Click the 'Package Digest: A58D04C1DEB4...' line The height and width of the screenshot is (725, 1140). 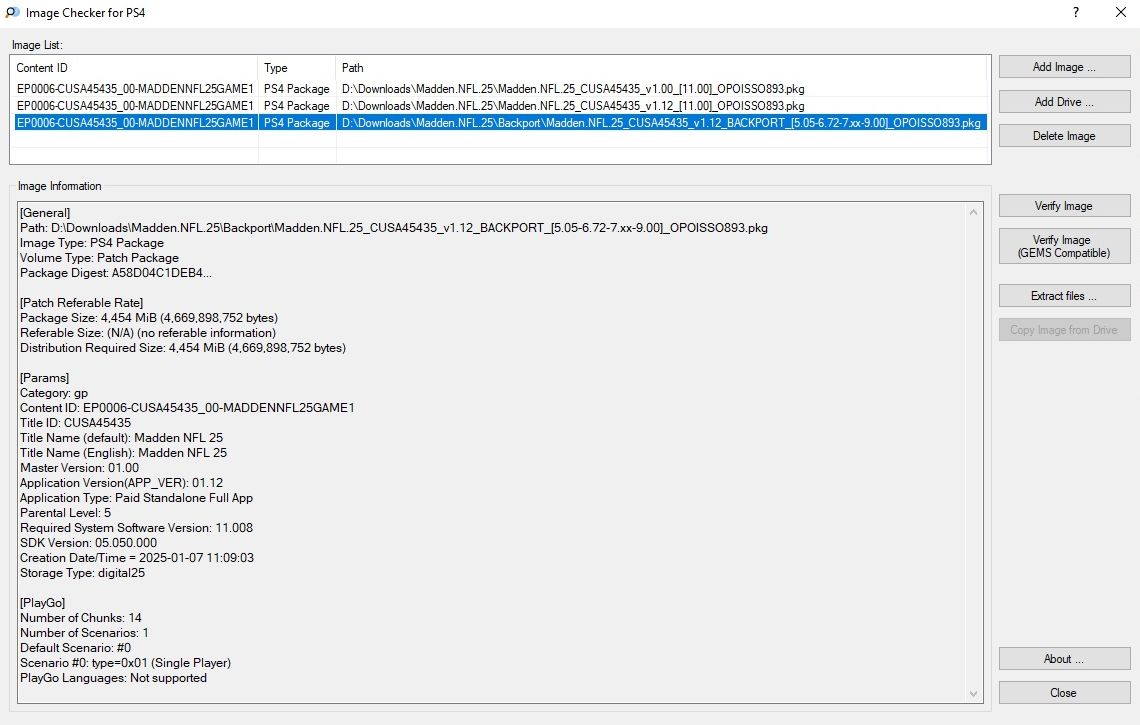(x=116, y=273)
